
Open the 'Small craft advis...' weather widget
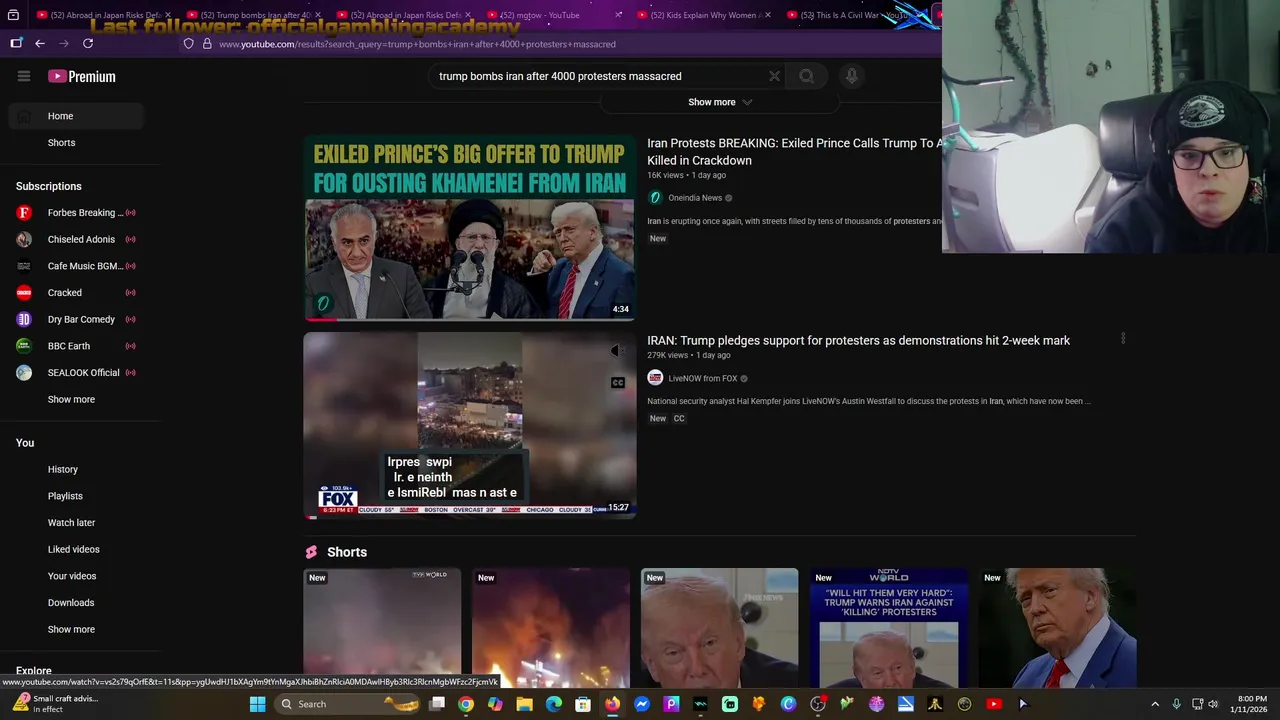(x=55, y=704)
